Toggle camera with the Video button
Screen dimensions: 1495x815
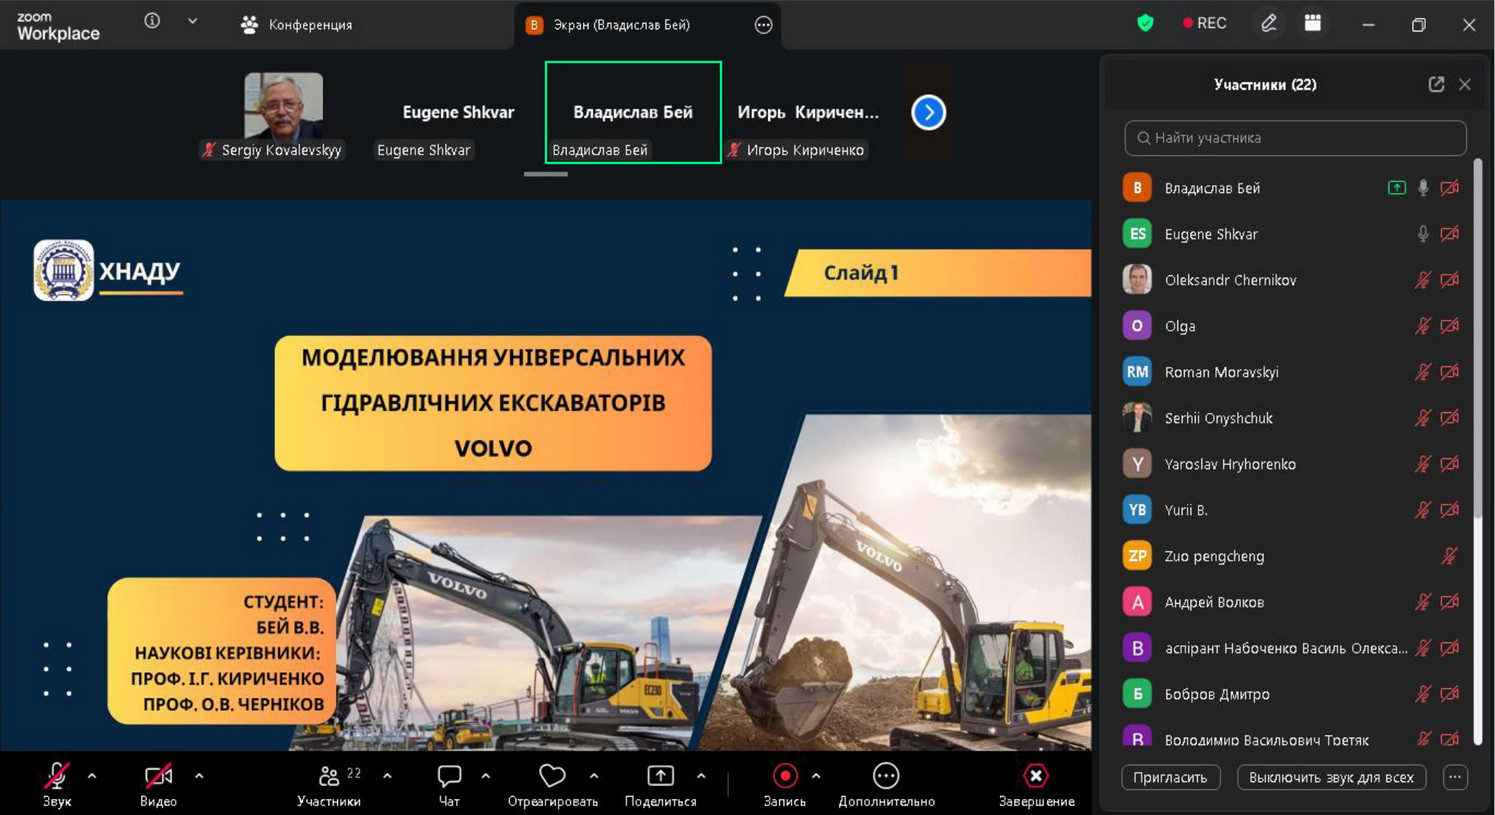coord(158,776)
